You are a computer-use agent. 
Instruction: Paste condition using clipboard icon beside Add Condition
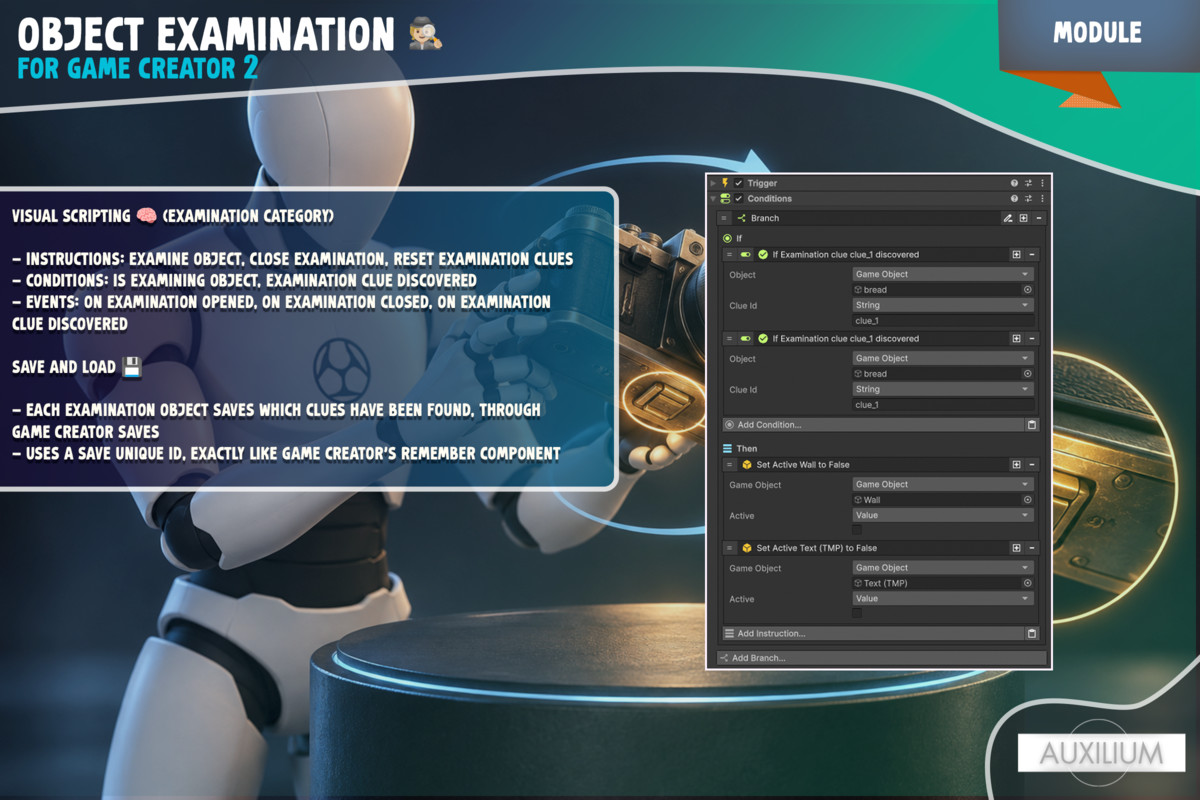1032,425
